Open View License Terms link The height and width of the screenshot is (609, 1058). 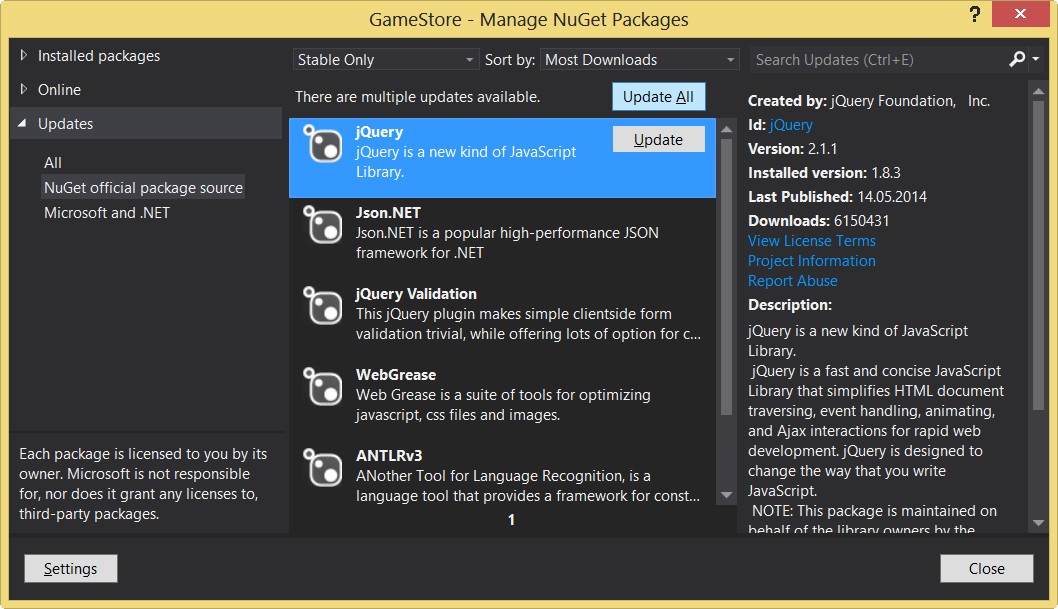812,241
